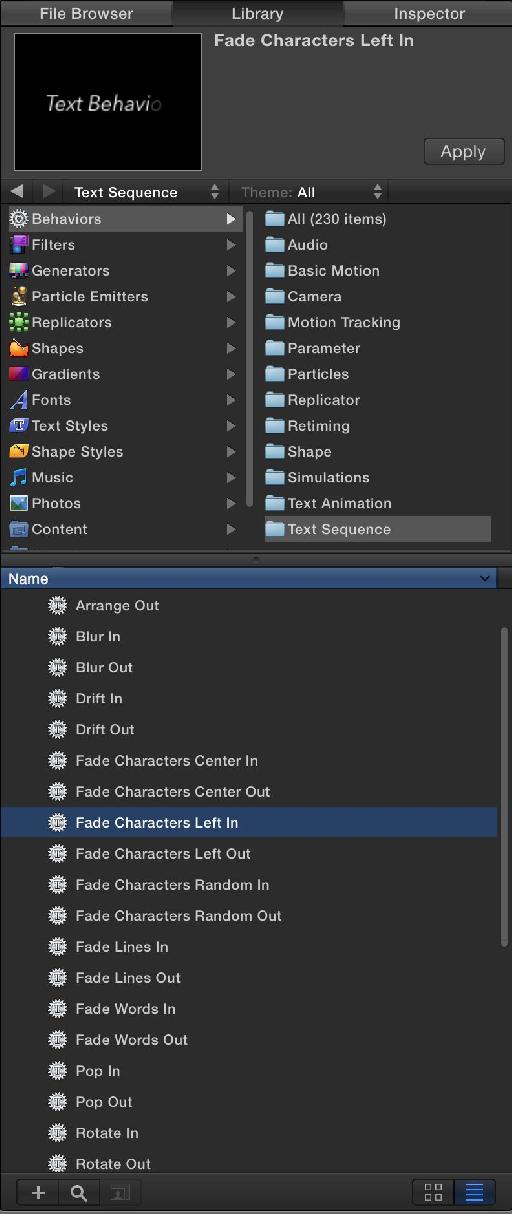The width and height of the screenshot is (512, 1214).
Task: Select the Pop In behavior icon
Action: 58,1071
